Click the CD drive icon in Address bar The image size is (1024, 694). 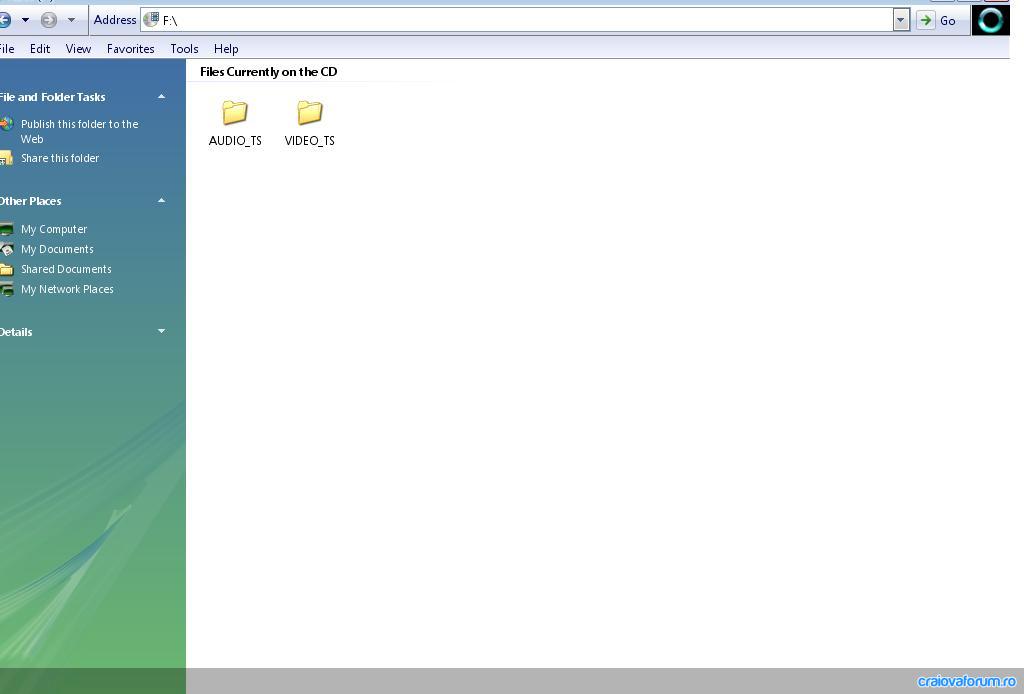151,20
